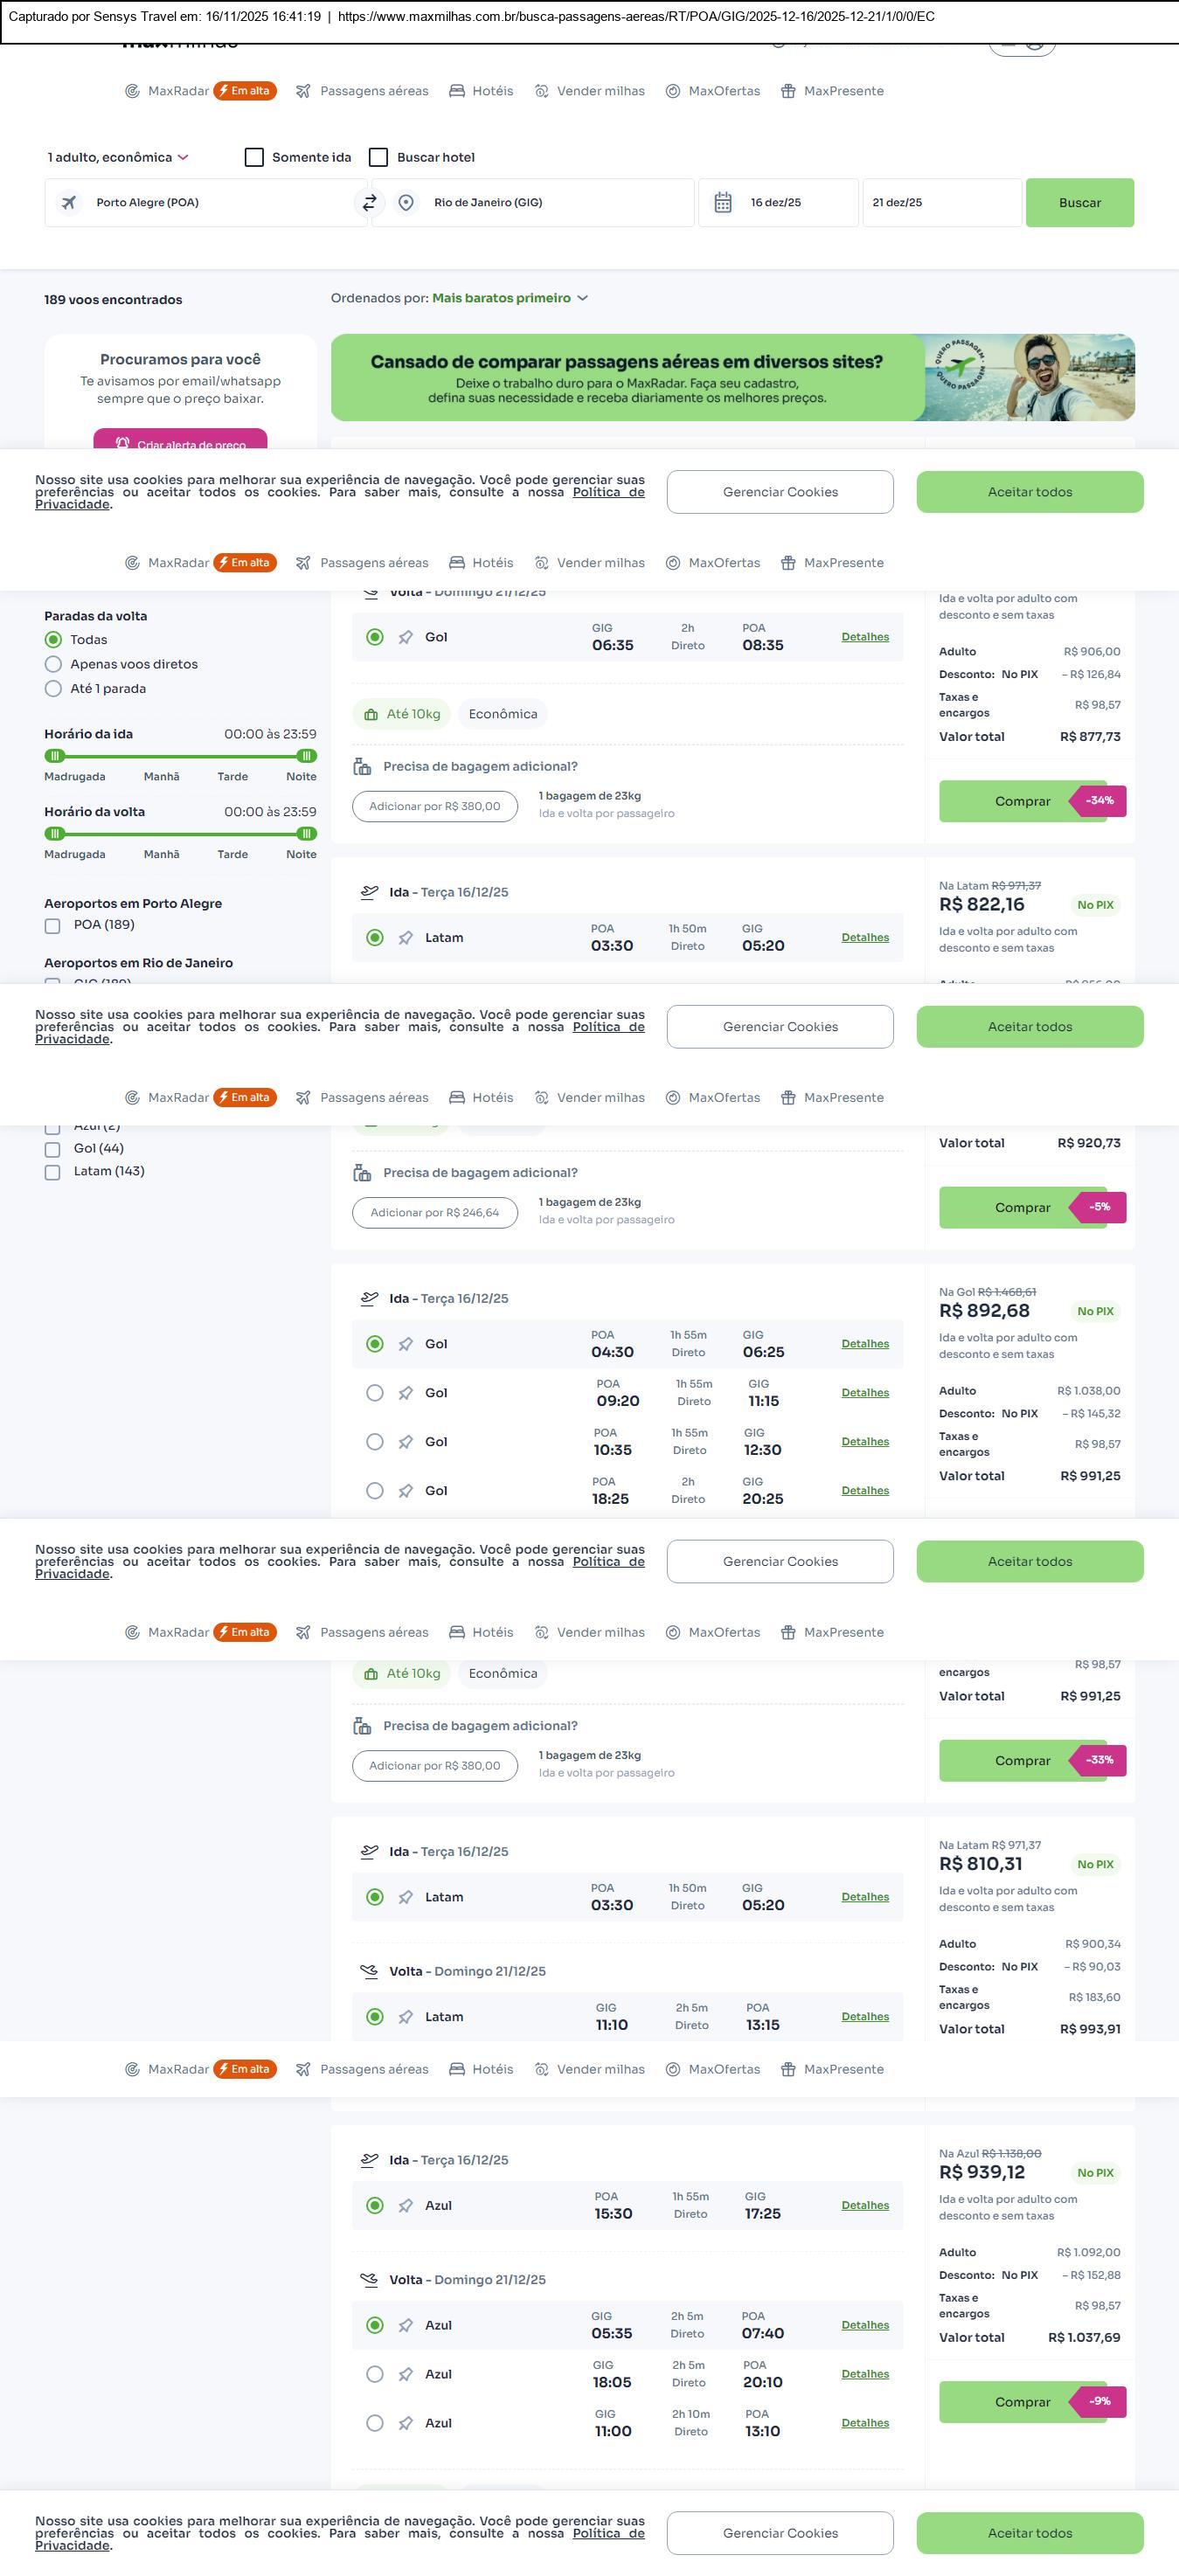Click the luggage icon beside 'Precisa de bagagem adicional?'
Image resolution: width=1179 pixels, height=2576 pixels.
click(363, 767)
